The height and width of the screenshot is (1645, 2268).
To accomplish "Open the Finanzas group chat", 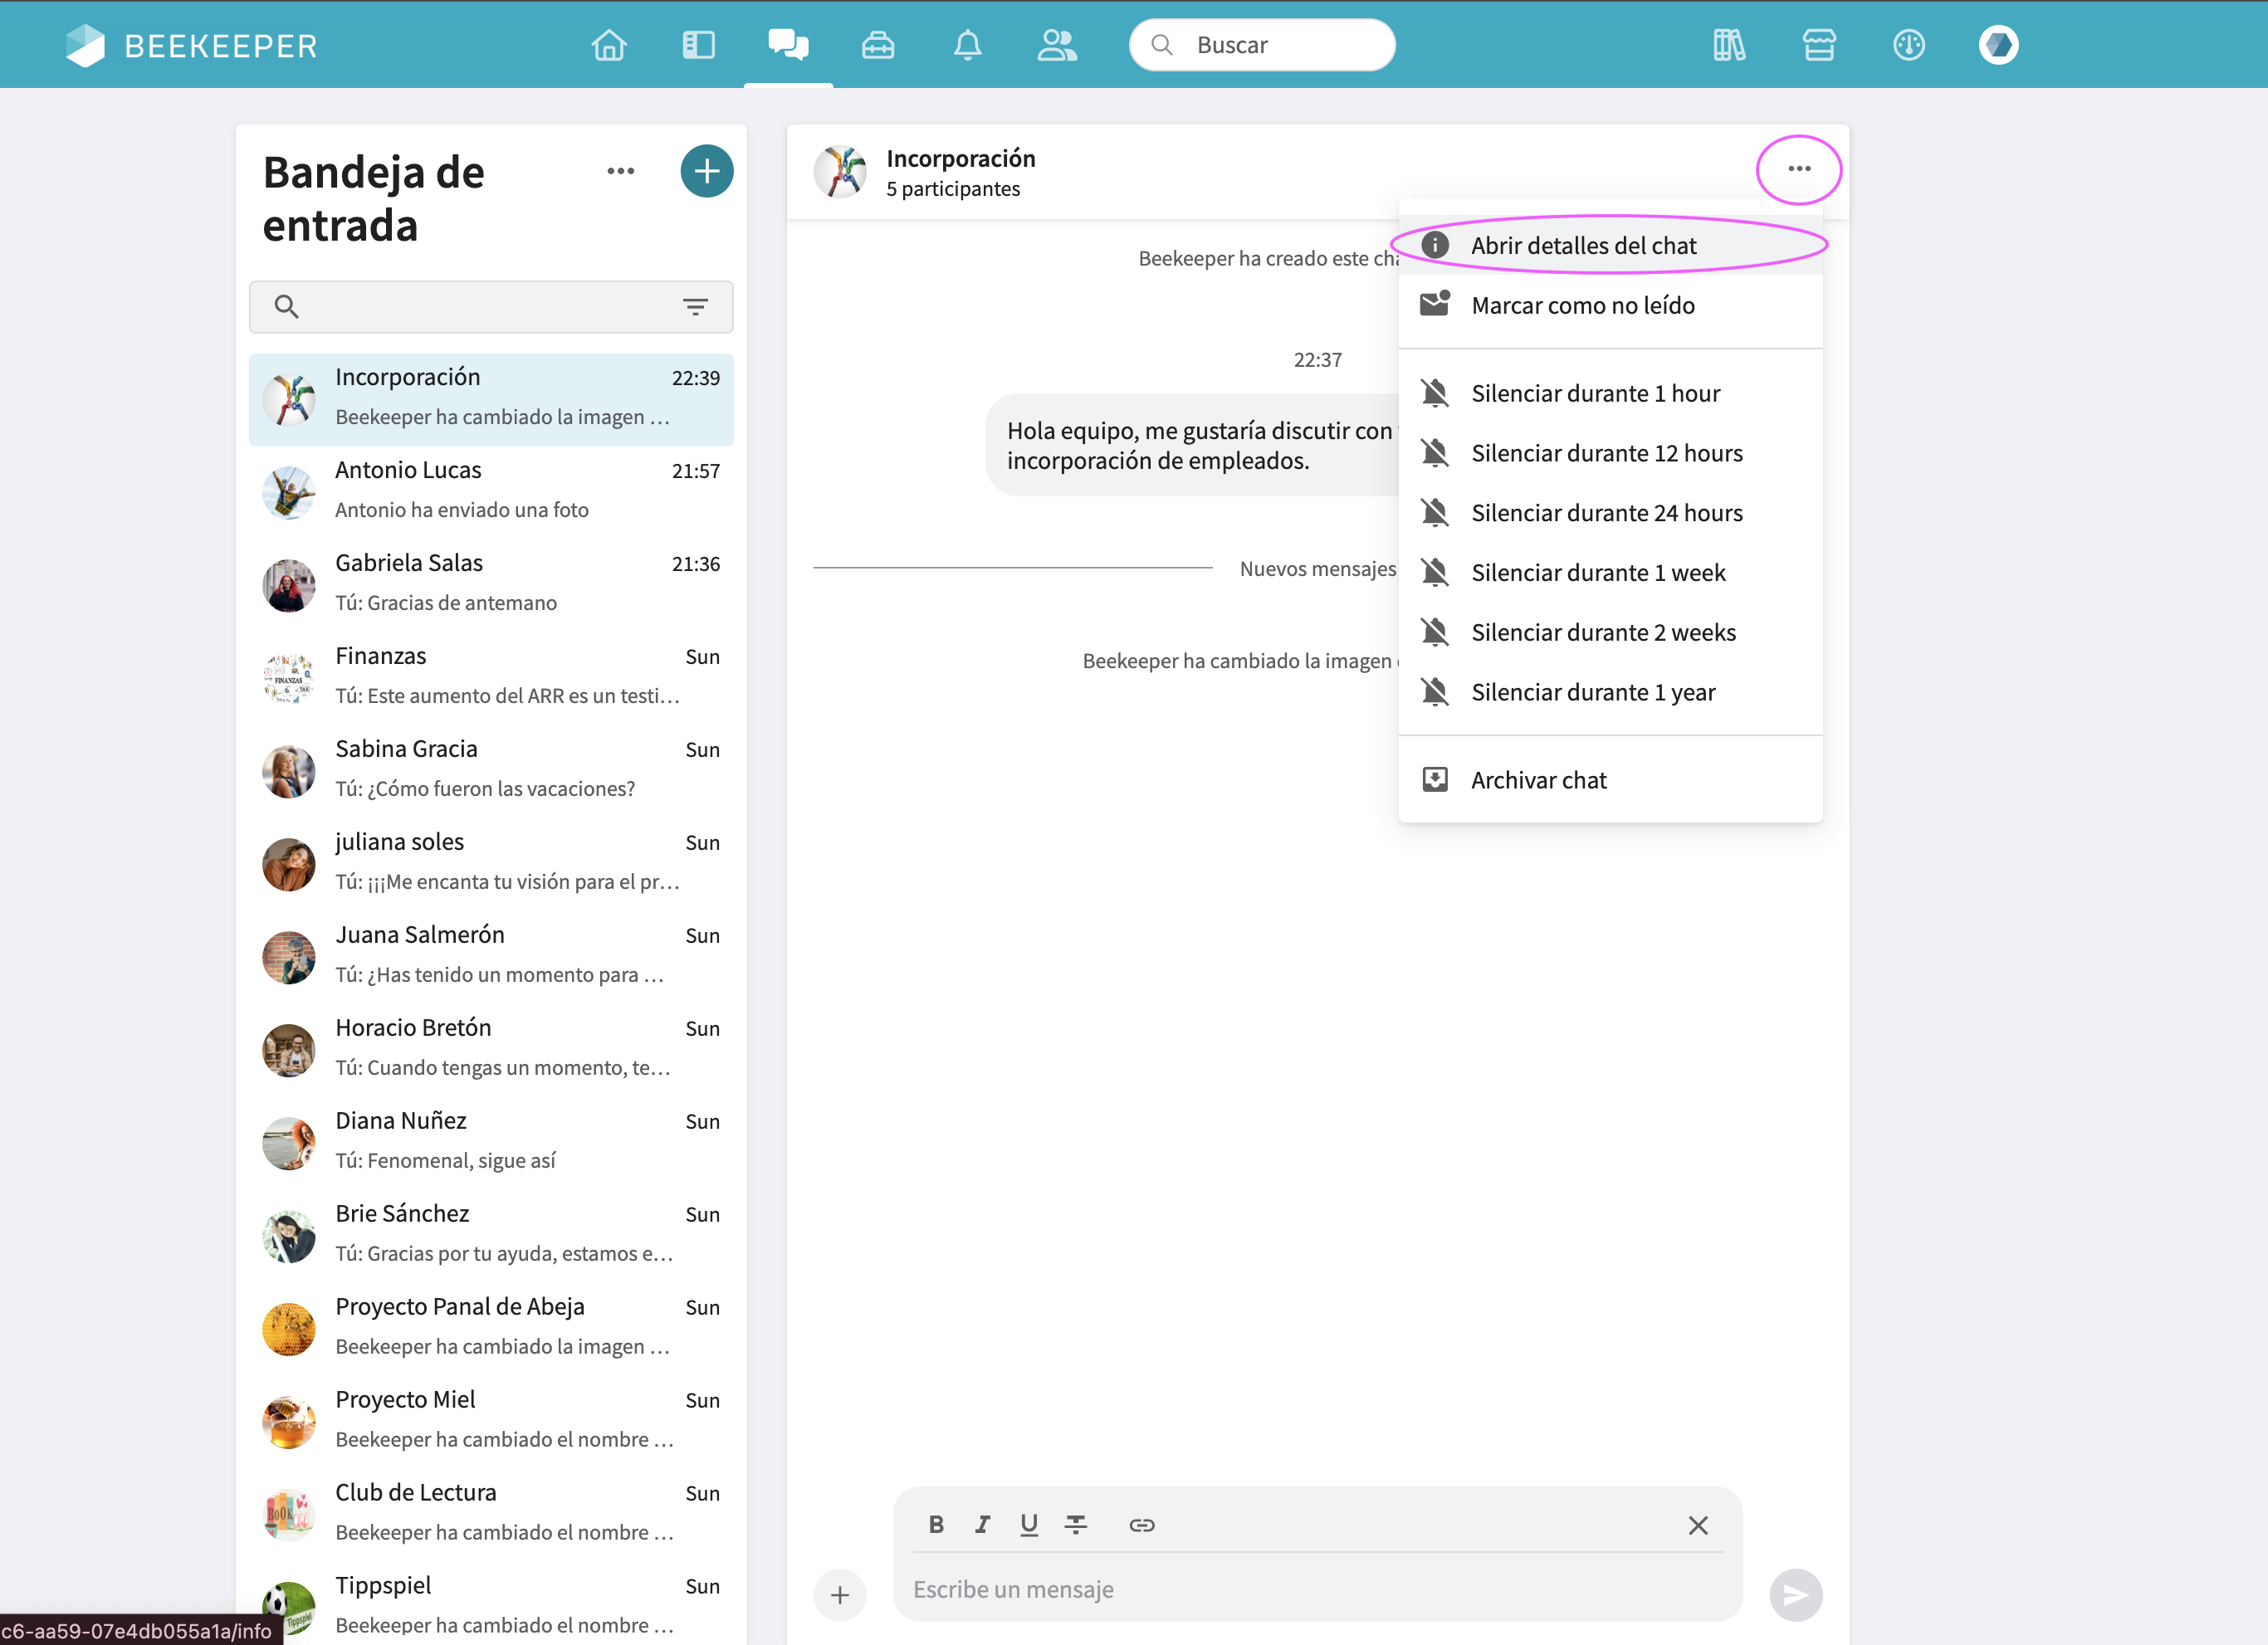I will pyautogui.click(x=490, y=677).
